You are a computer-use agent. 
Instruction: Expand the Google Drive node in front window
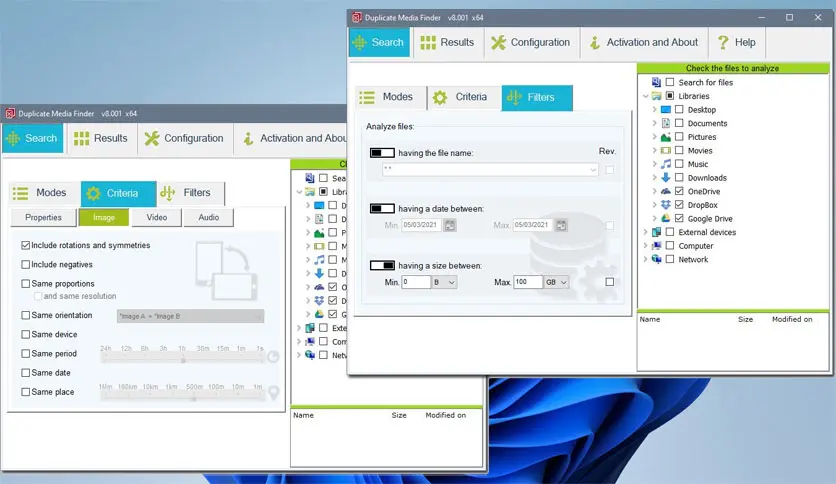[x=655, y=219]
